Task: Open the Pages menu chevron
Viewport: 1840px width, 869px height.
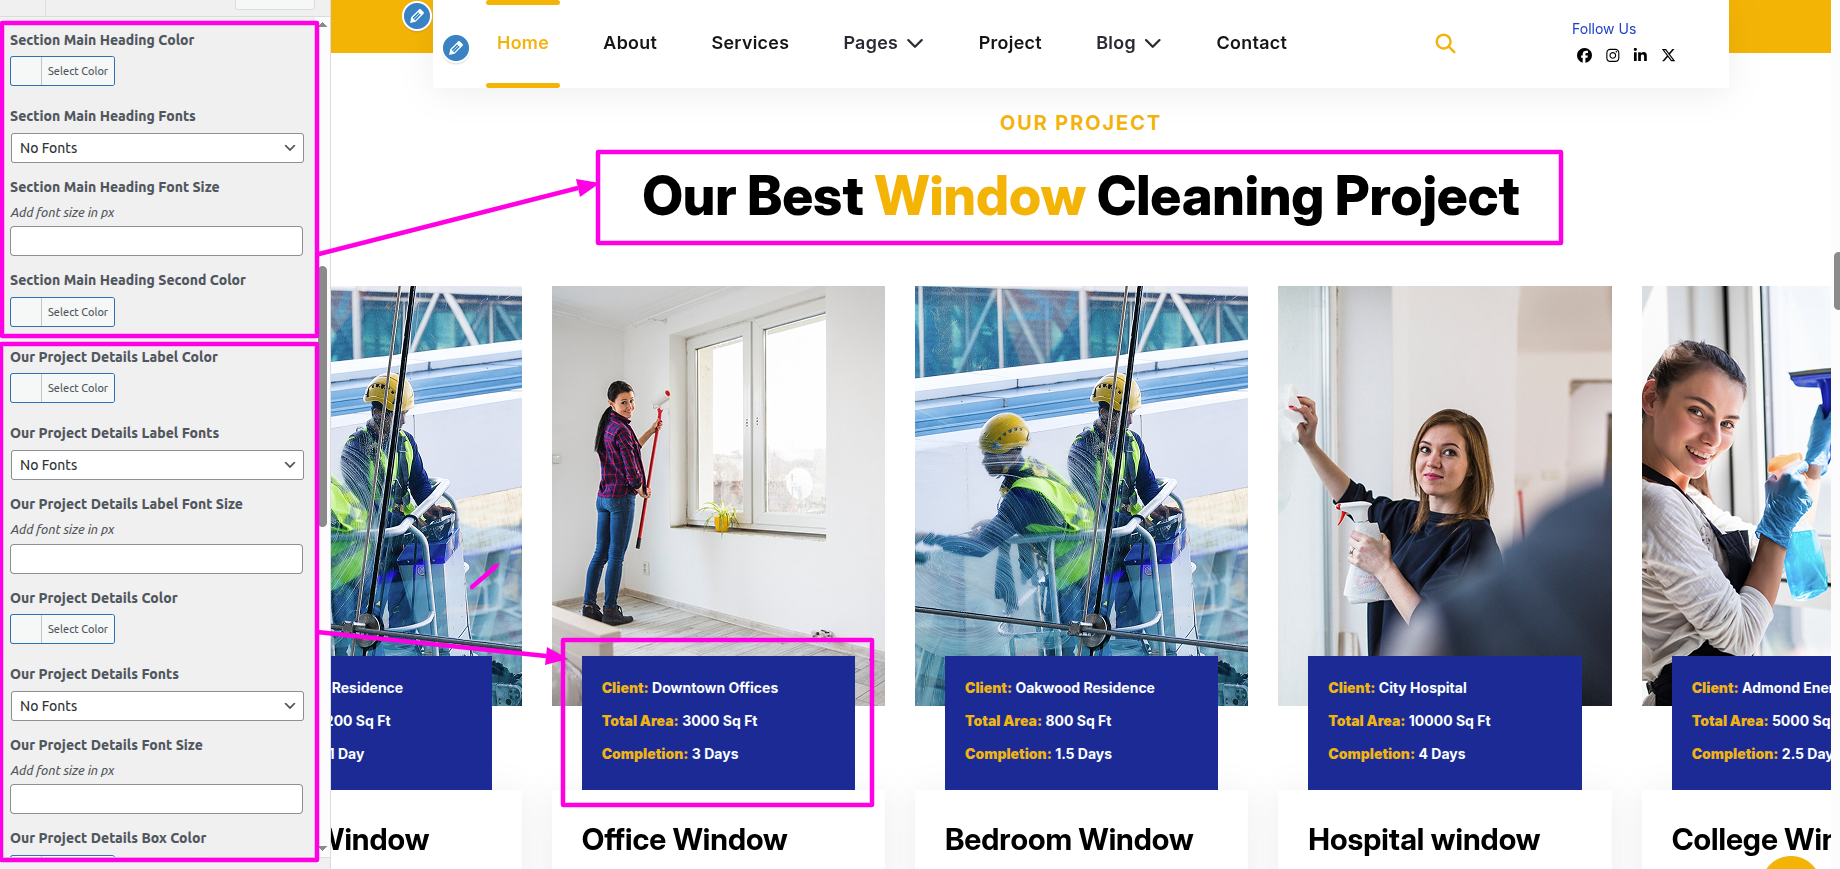Action: (915, 43)
